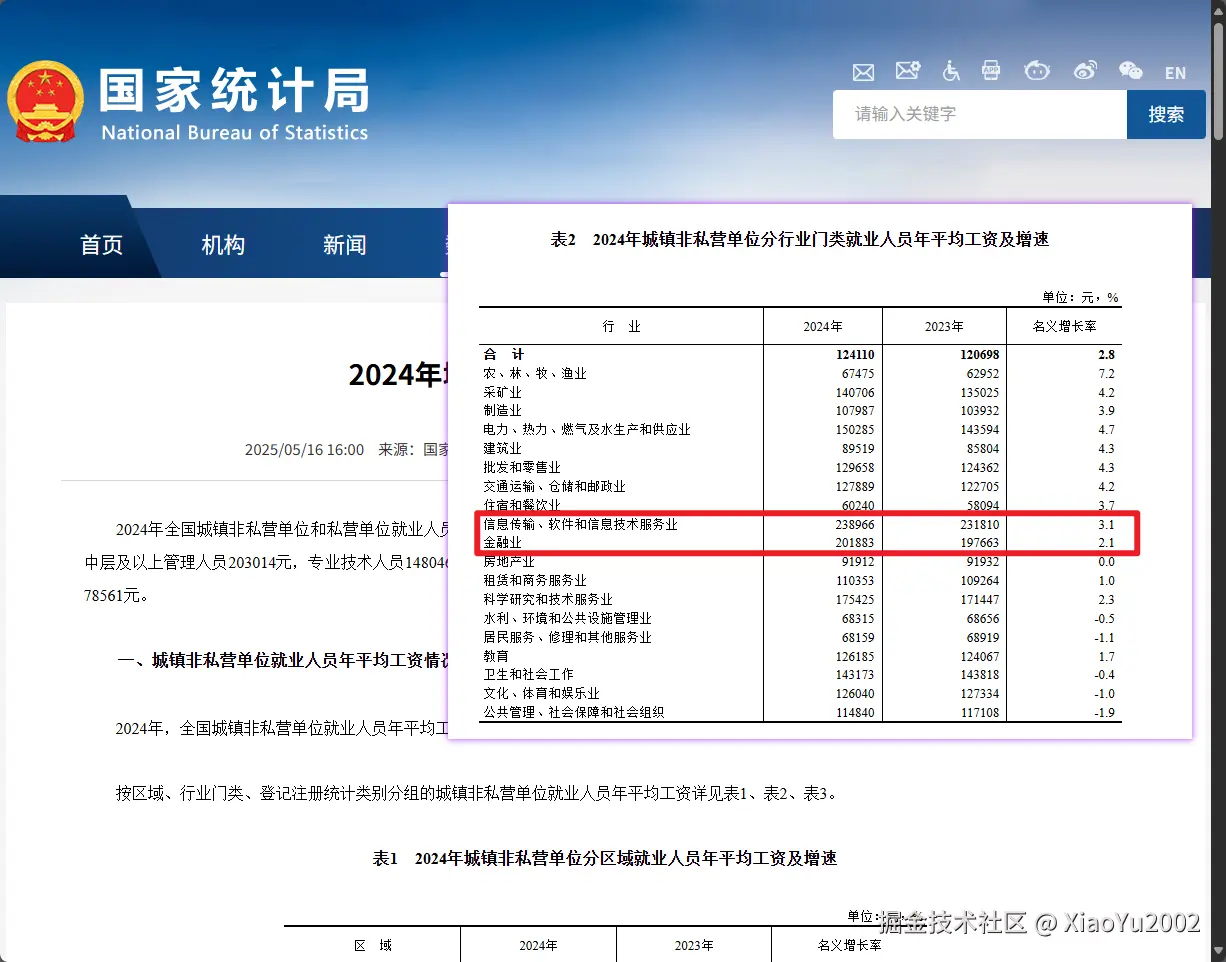Click the 区域 header in 表1
1226x962 pixels.
click(x=372, y=945)
